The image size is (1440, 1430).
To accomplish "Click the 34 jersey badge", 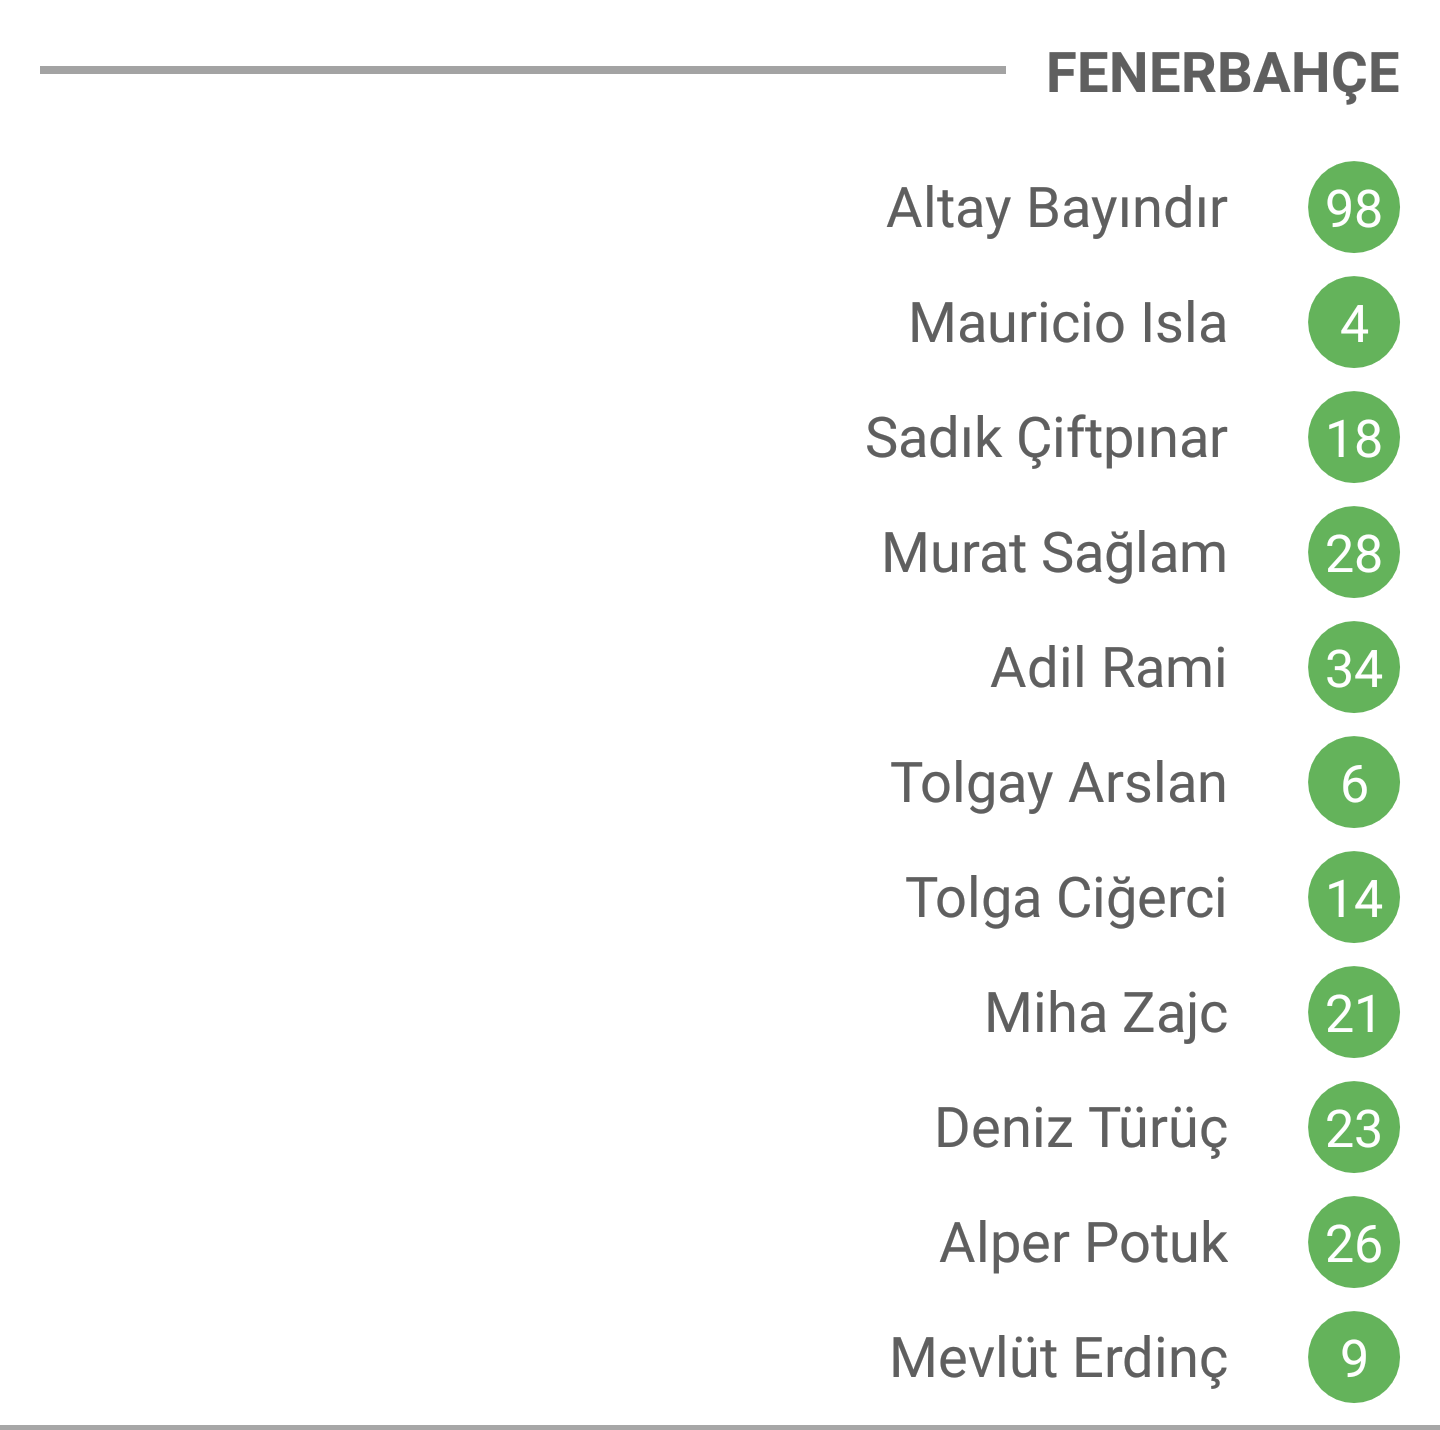I will (1353, 667).
